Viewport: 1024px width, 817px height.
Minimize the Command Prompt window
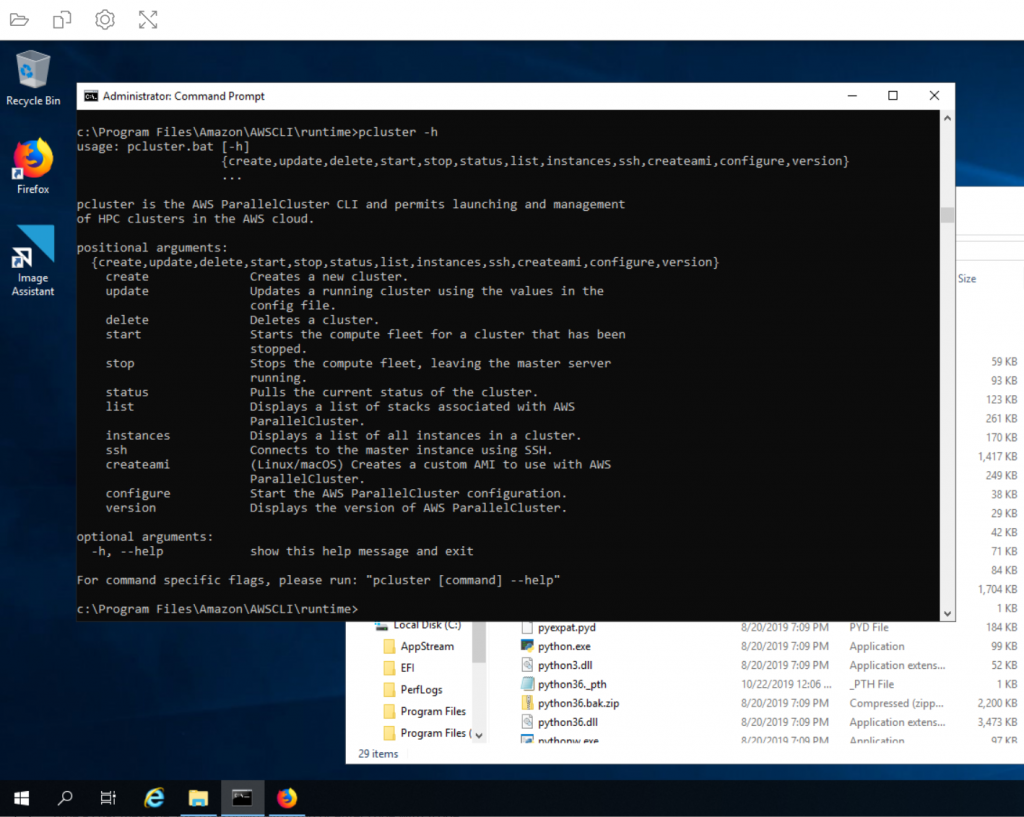tap(852, 96)
